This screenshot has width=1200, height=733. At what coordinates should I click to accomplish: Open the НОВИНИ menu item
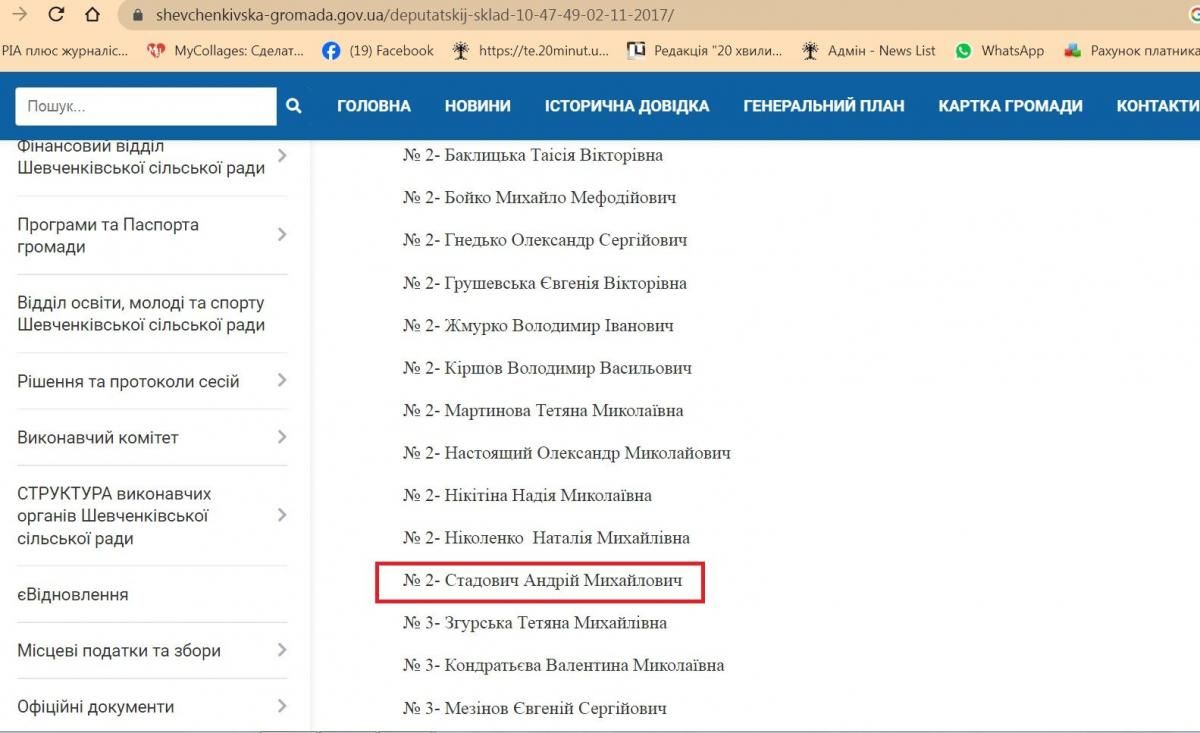[477, 106]
